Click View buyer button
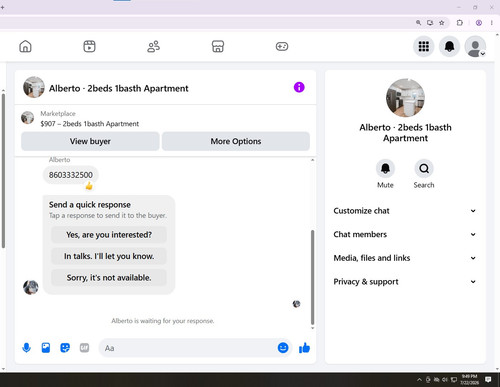The width and height of the screenshot is (500, 387). pyautogui.click(x=90, y=141)
